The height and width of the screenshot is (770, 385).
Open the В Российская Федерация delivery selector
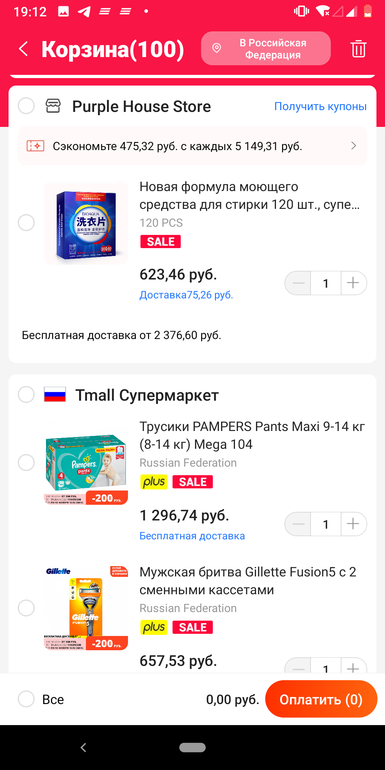coord(266,49)
